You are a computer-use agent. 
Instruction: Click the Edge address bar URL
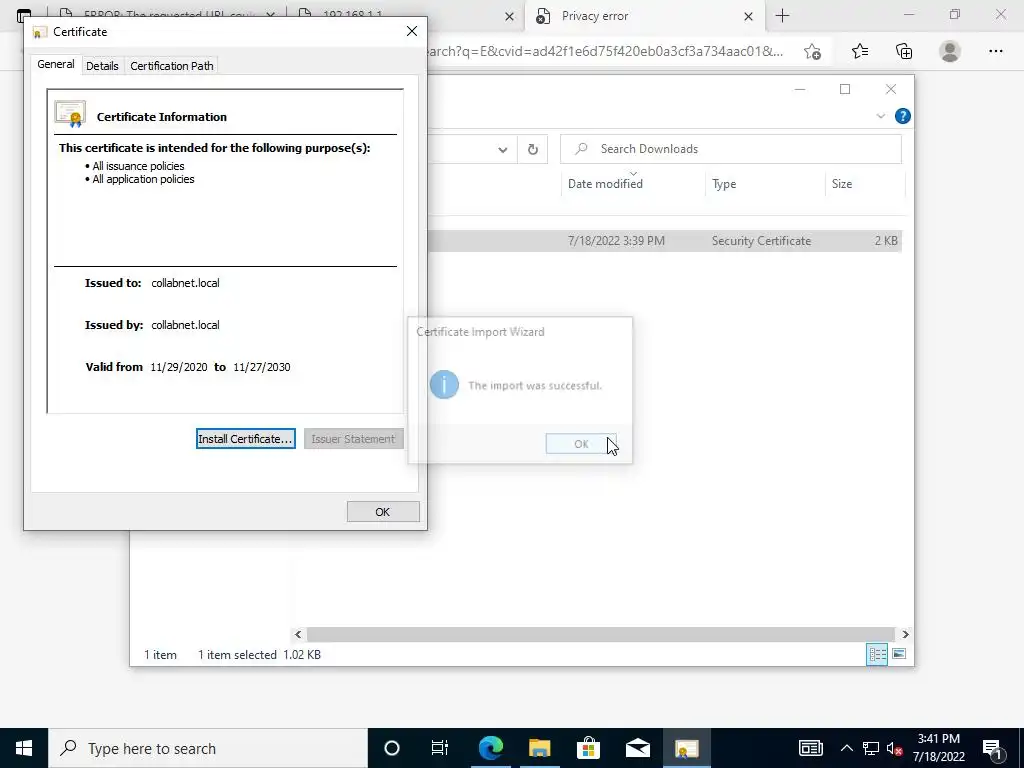point(604,52)
